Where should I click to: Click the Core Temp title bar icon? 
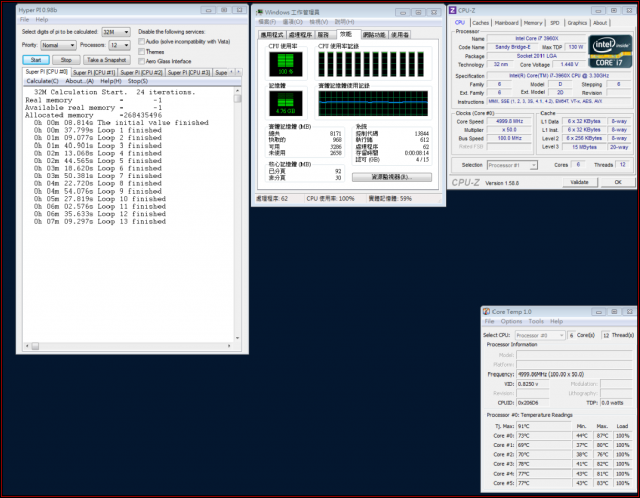click(x=487, y=311)
